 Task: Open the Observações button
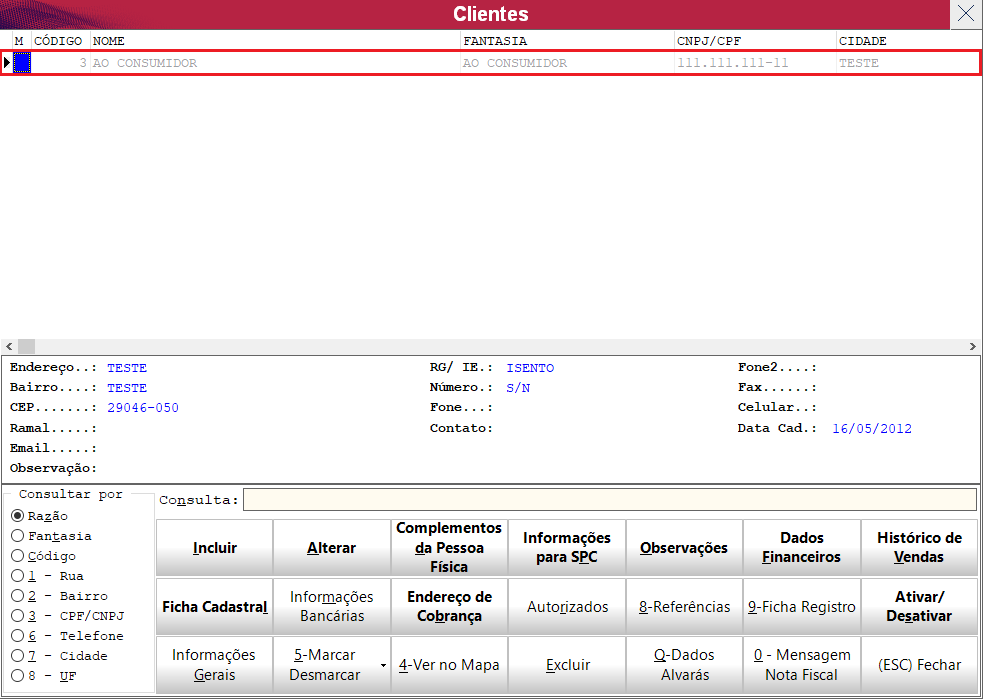point(684,548)
